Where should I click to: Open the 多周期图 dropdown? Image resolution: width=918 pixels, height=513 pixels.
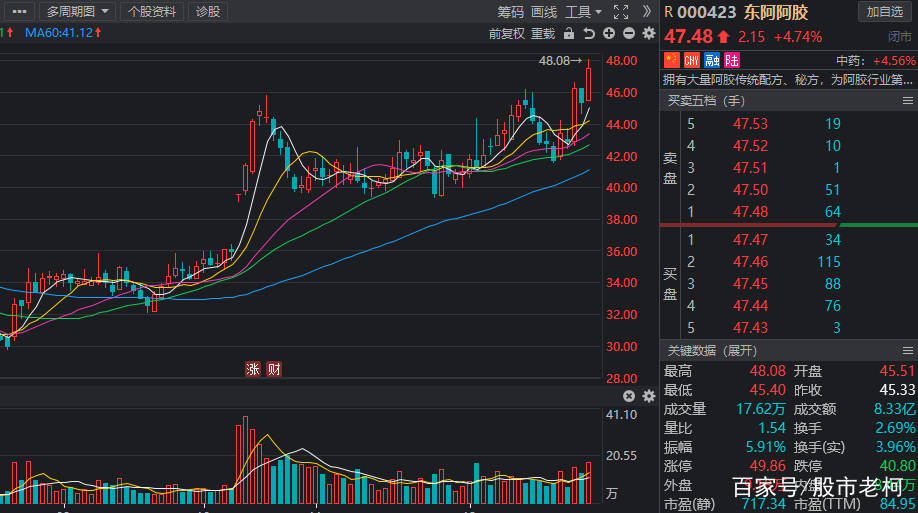pos(77,12)
